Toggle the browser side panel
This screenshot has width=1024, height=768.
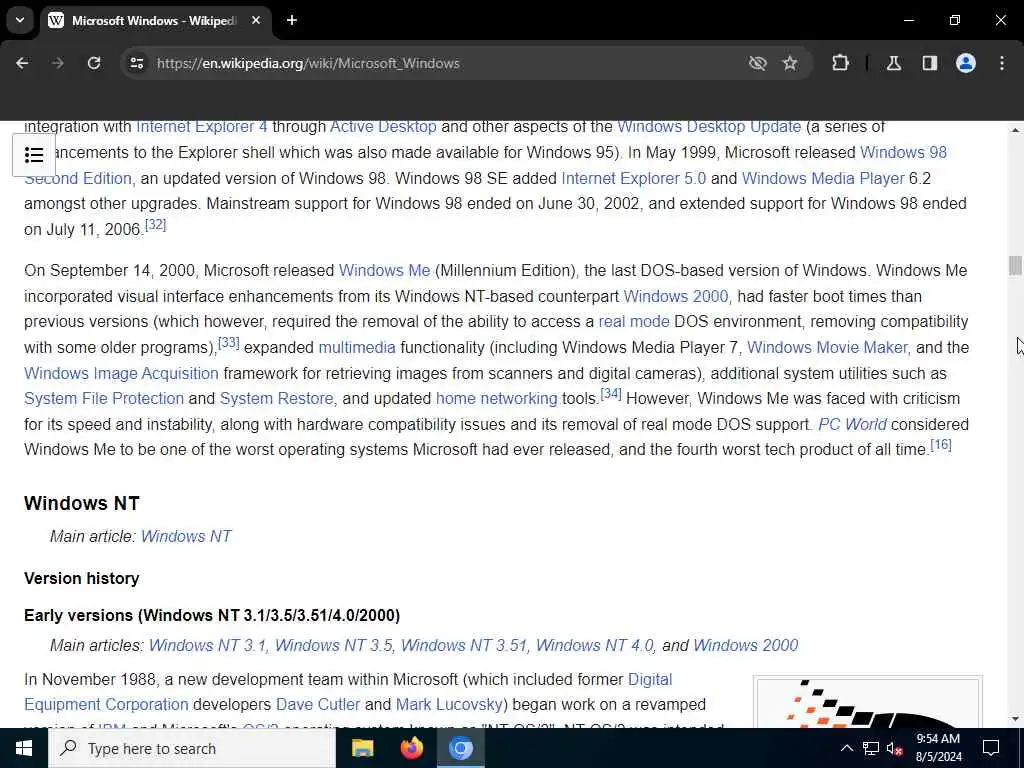[x=930, y=63]
